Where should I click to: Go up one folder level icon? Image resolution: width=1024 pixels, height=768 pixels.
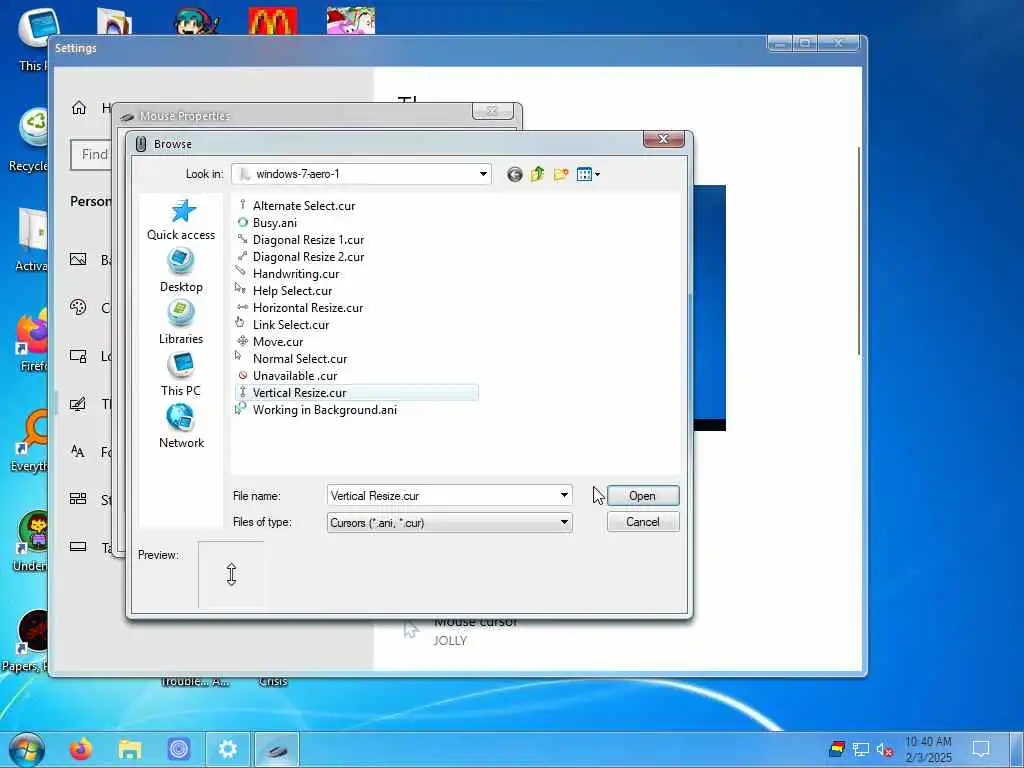pos(537,174)
